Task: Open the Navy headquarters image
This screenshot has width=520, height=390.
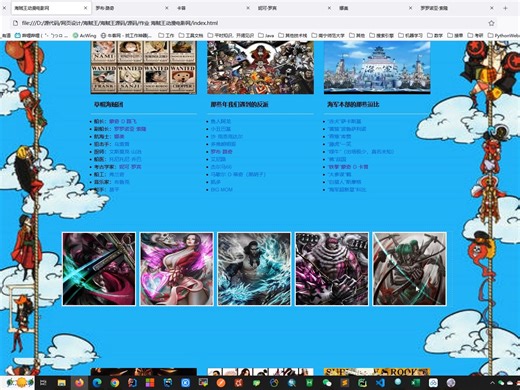Action: [377, 67]
